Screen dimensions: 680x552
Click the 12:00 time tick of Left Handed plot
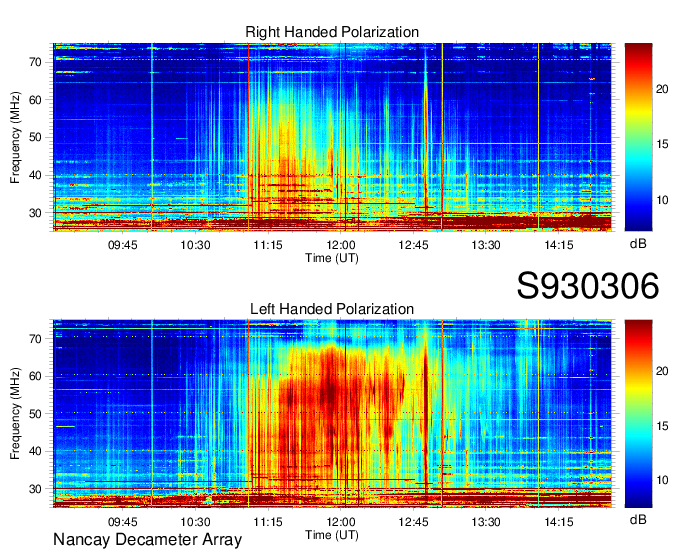point(340,522)
